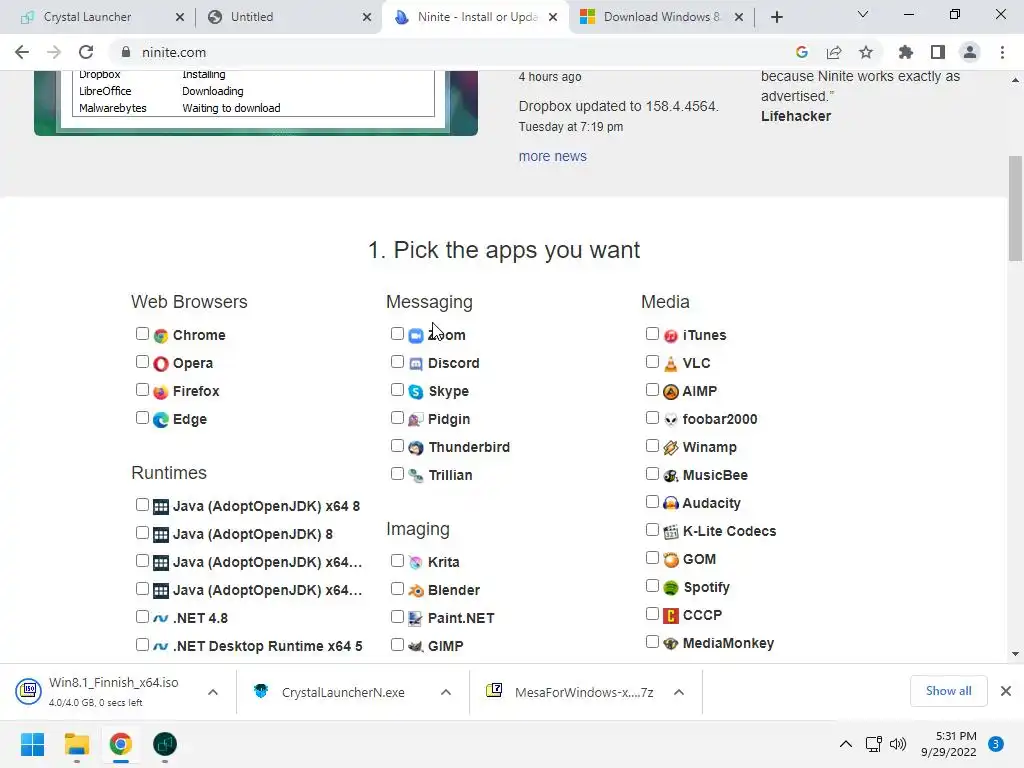Open the notification center badge
This screenshot has height=768, width=1024.
pyautogui.click(x=996, y=744)
